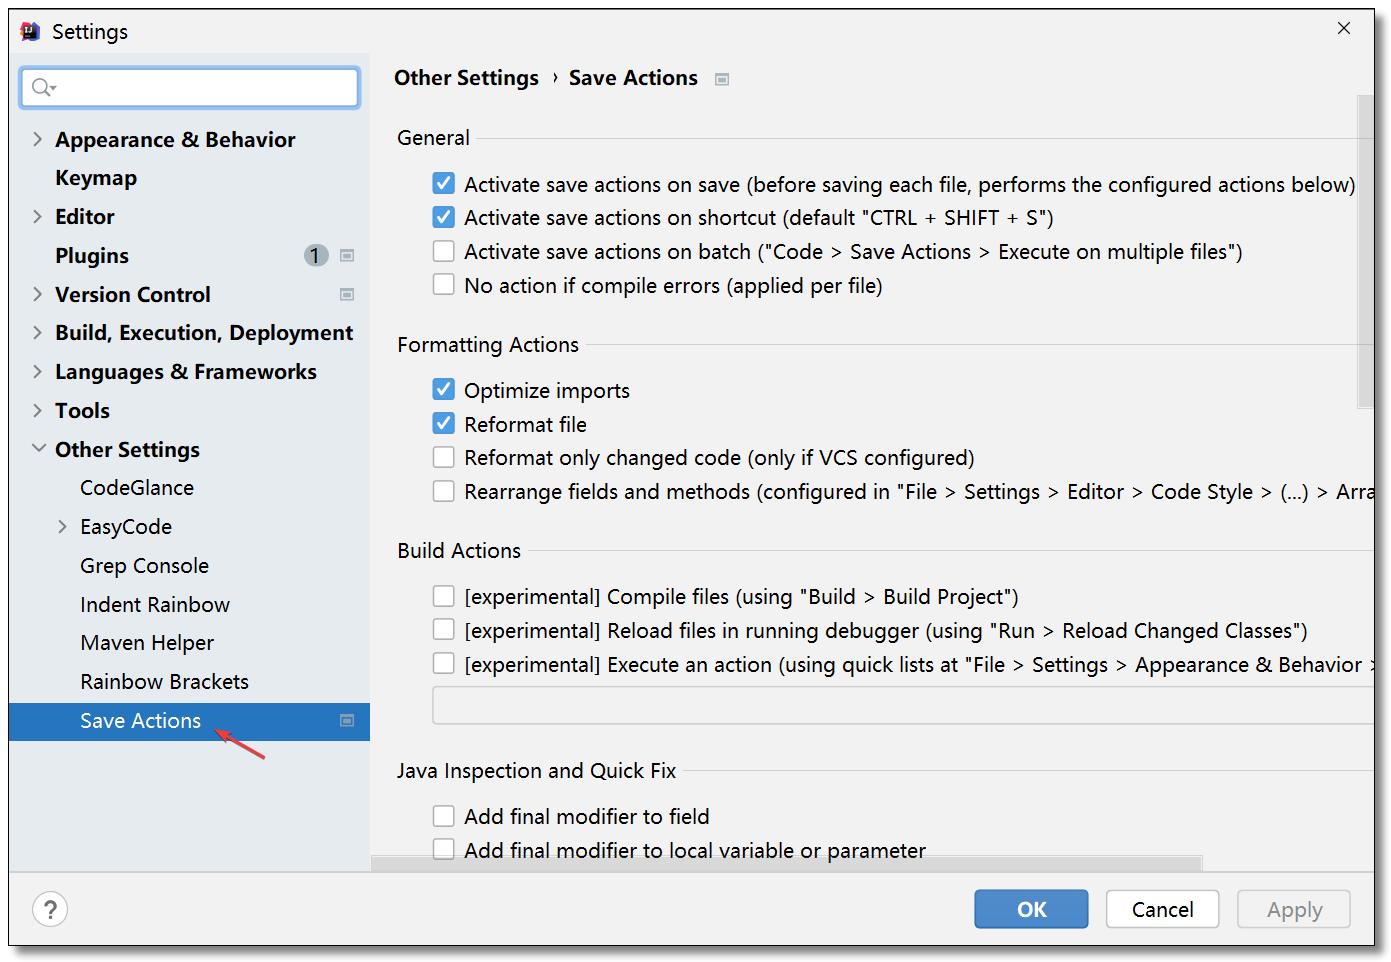Image resolution: width=1391 pixels, height=962 pixels.
Task: Click Java Inspection and Quick Fix heading
Action: (x=536, y=771)
